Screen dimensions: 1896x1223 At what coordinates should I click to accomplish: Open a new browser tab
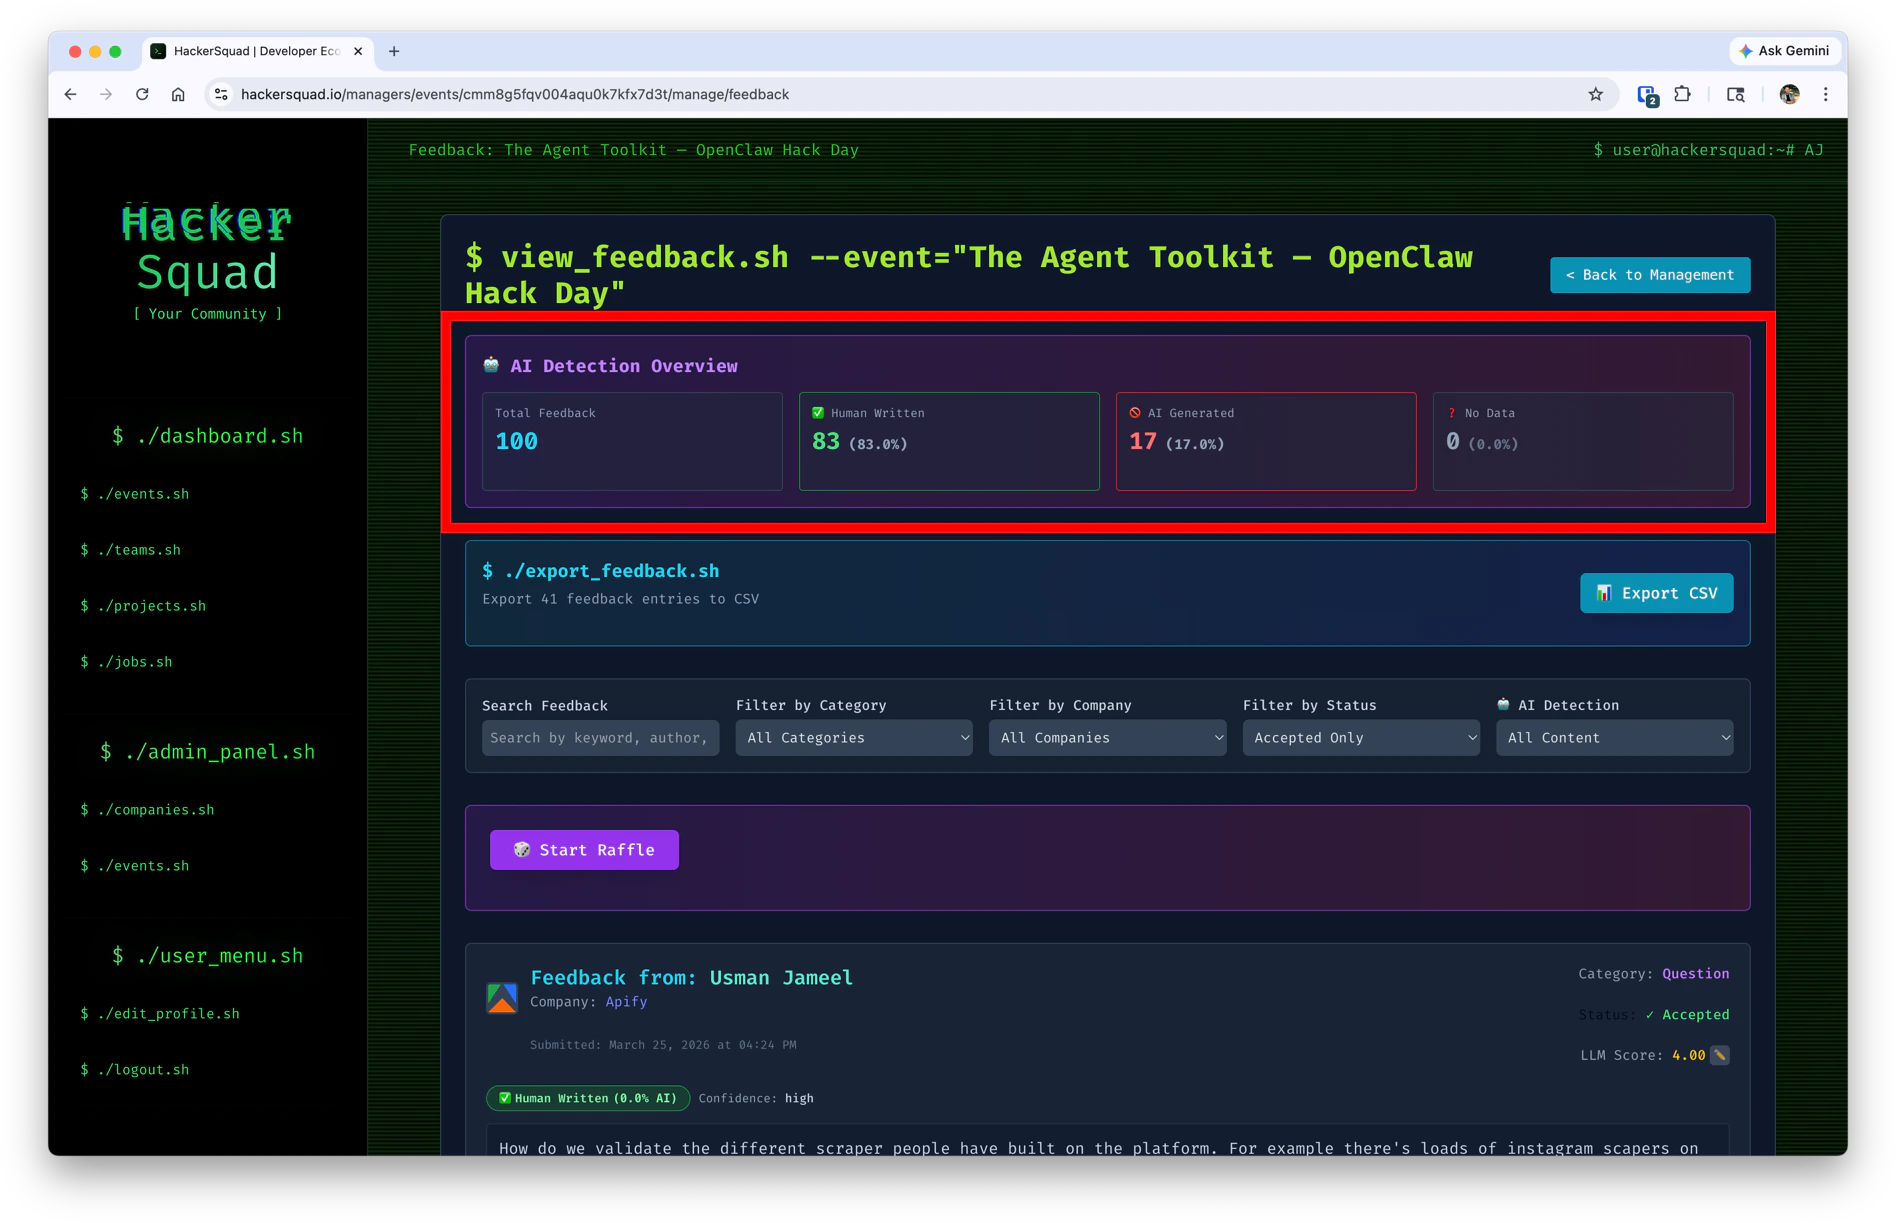click(x=394, y=51)
